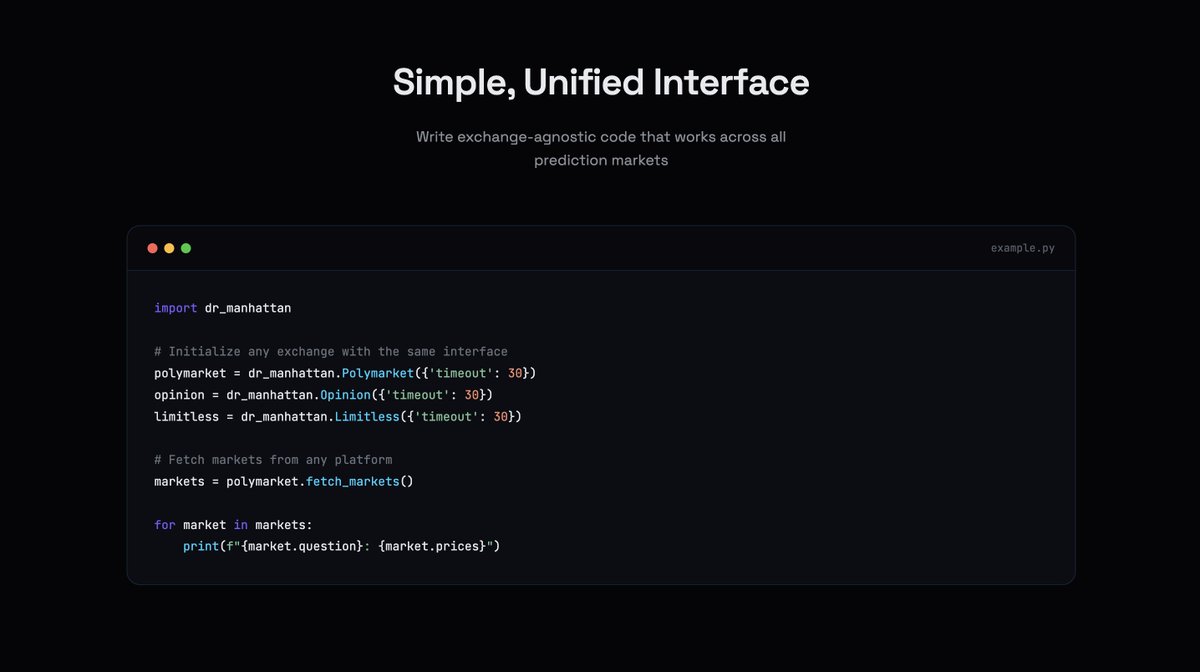This screenshot has width=1200, height=672.
Task: Click the green dot in code window header
Action: point(186,248)
